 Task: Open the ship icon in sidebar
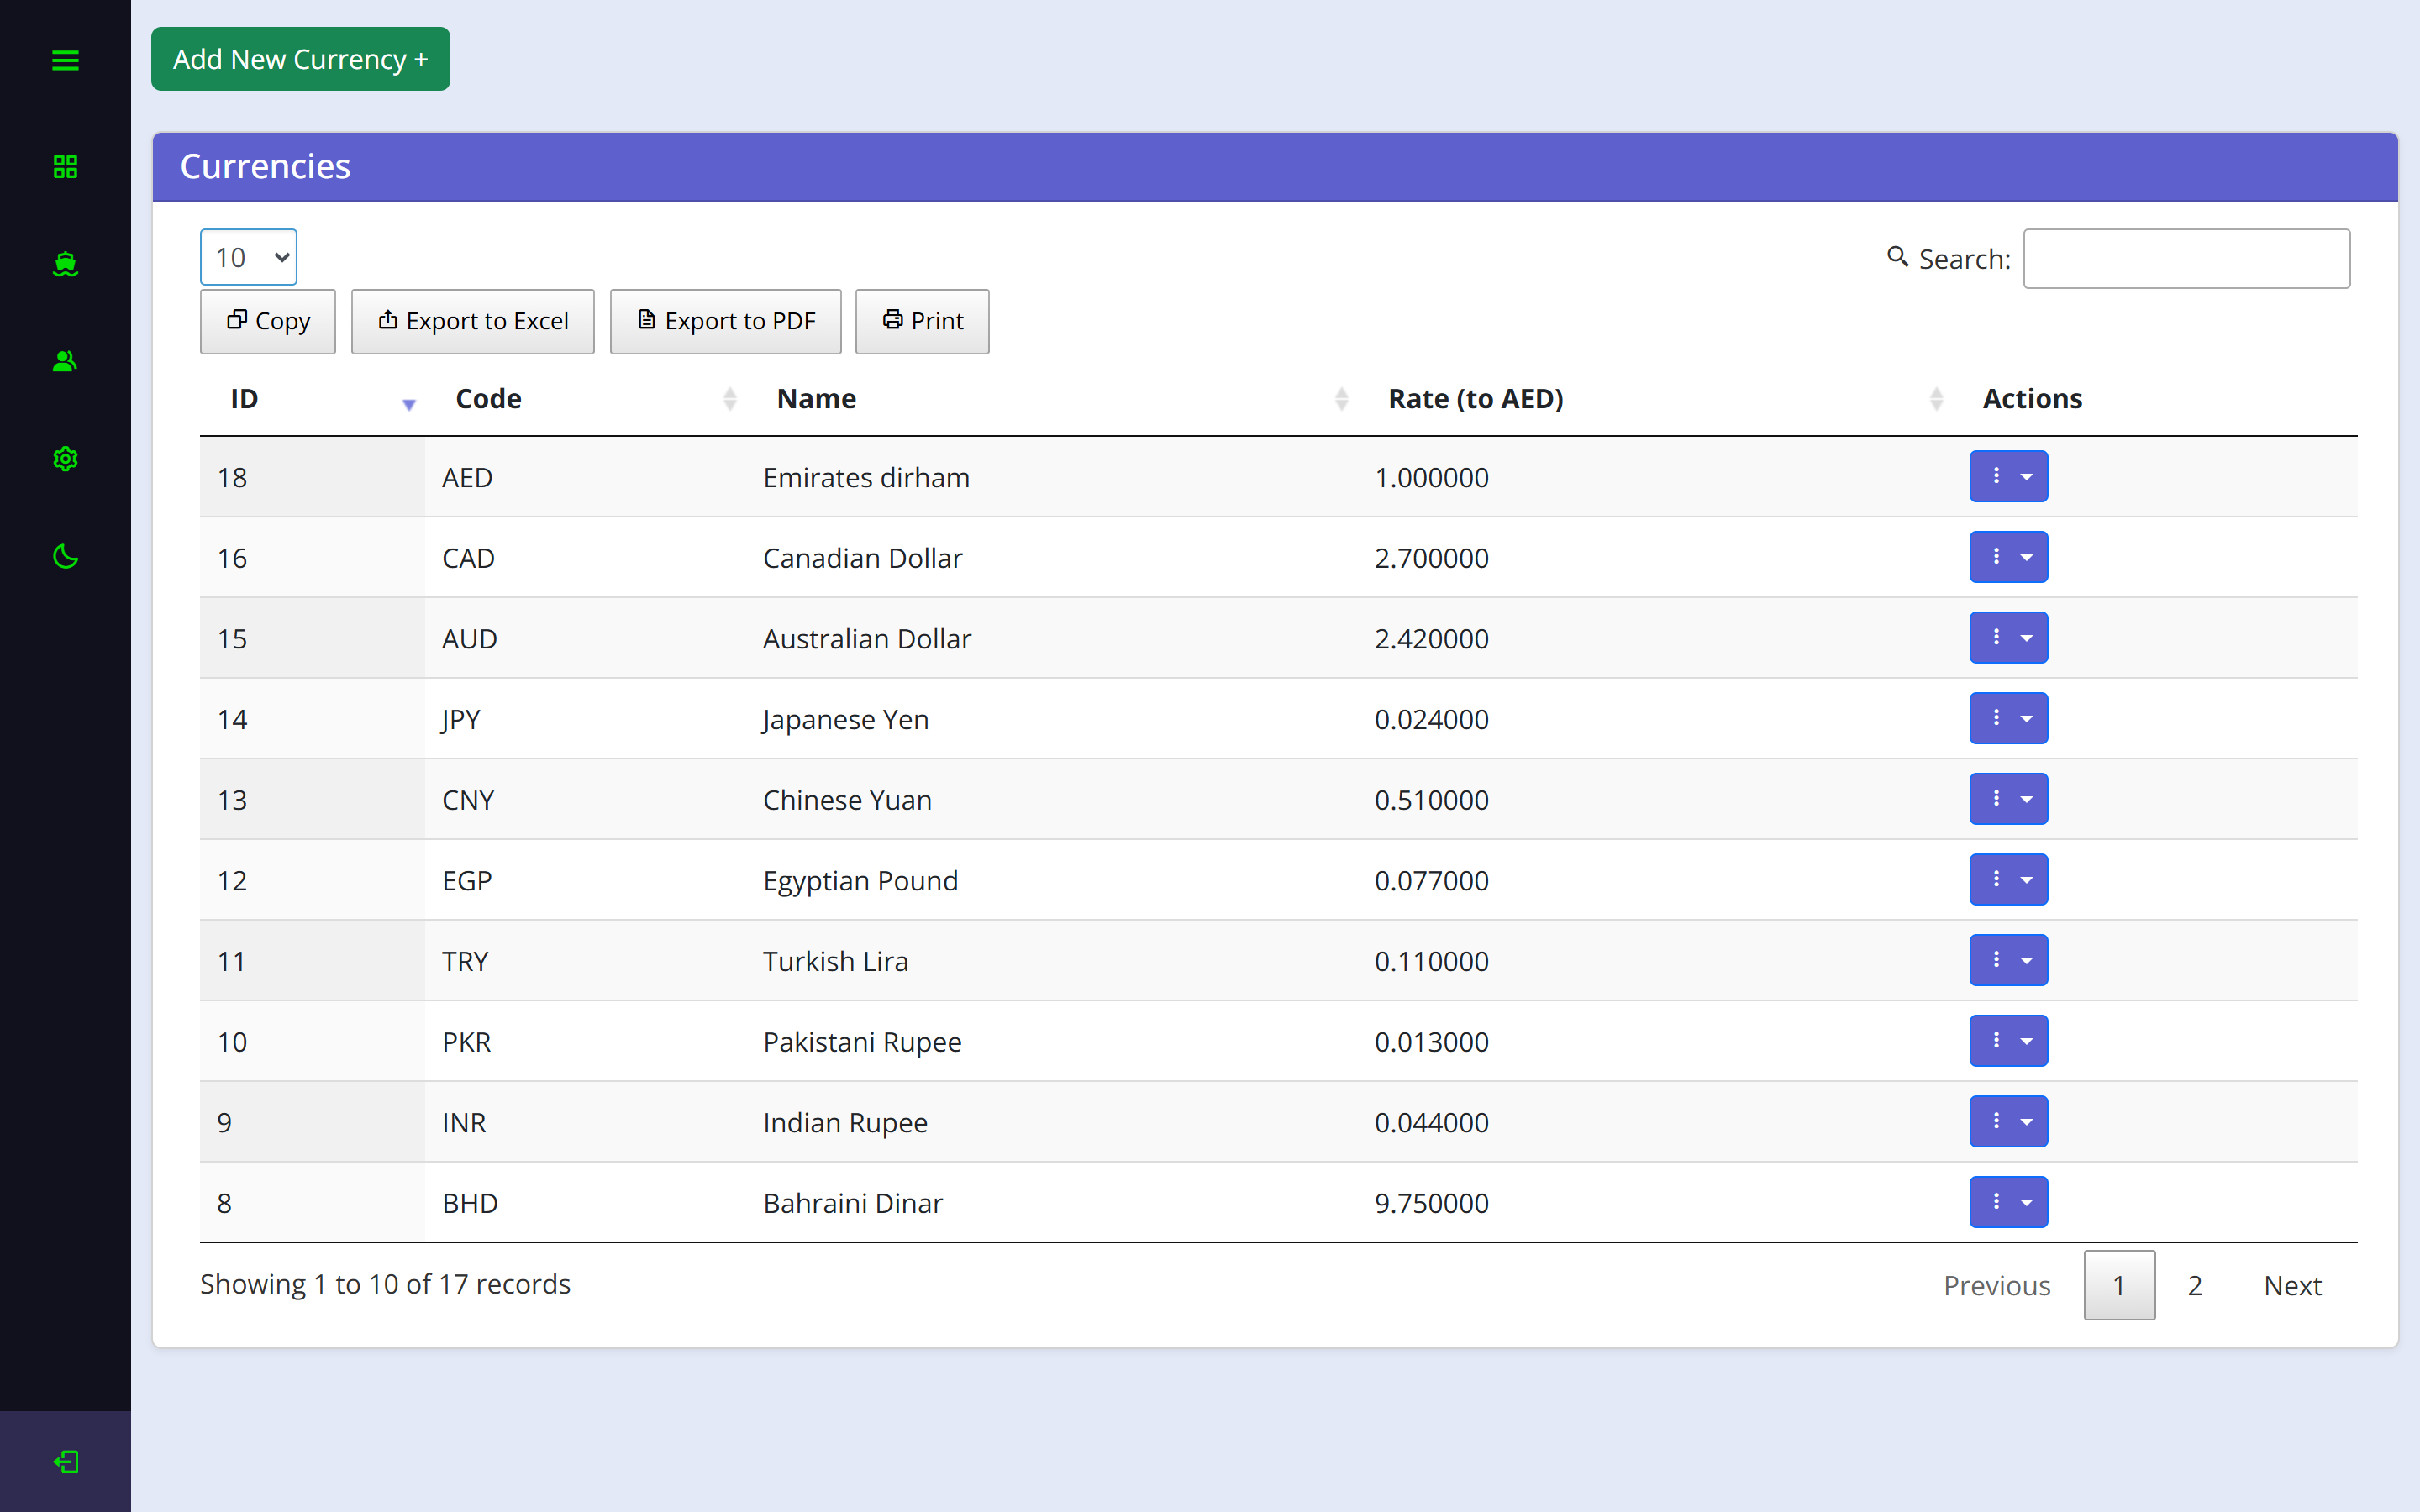pyautogui.click(x=65, y=264)
